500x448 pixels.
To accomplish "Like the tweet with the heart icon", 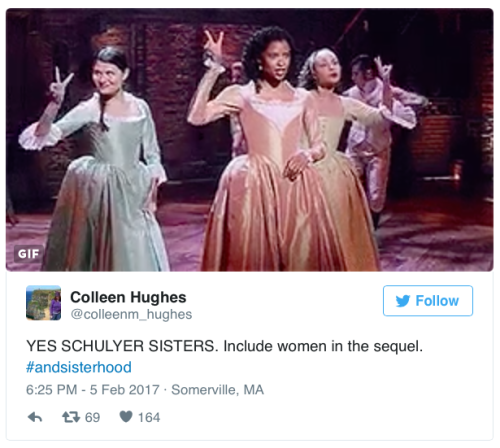I will tap(126, 417).
